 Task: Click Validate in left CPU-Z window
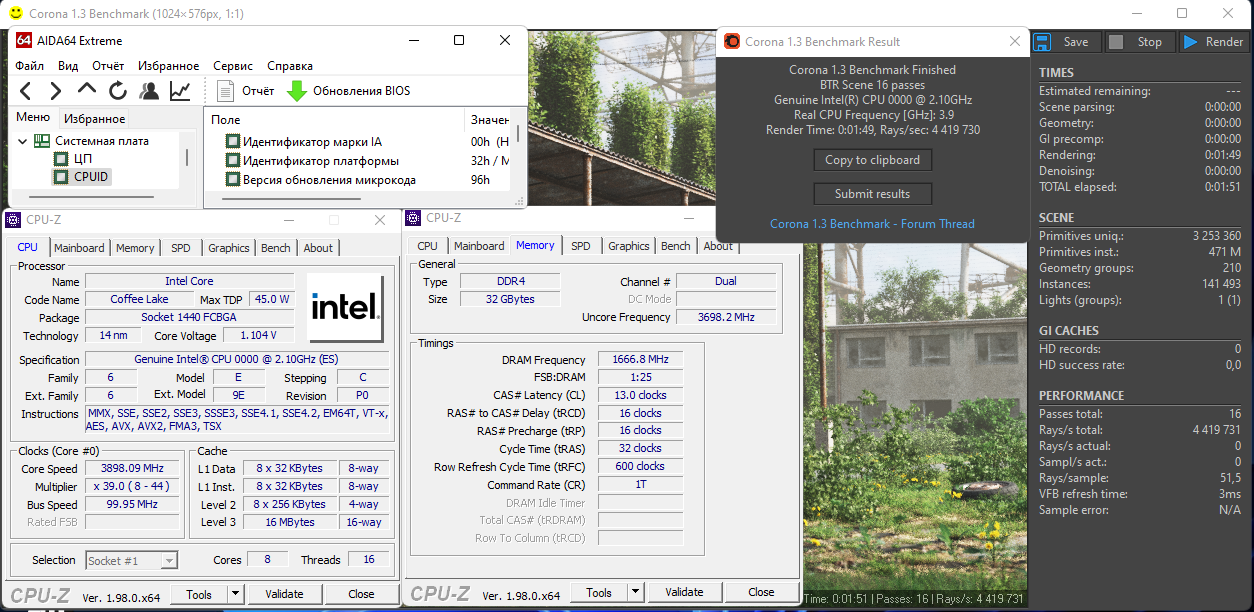284,594
